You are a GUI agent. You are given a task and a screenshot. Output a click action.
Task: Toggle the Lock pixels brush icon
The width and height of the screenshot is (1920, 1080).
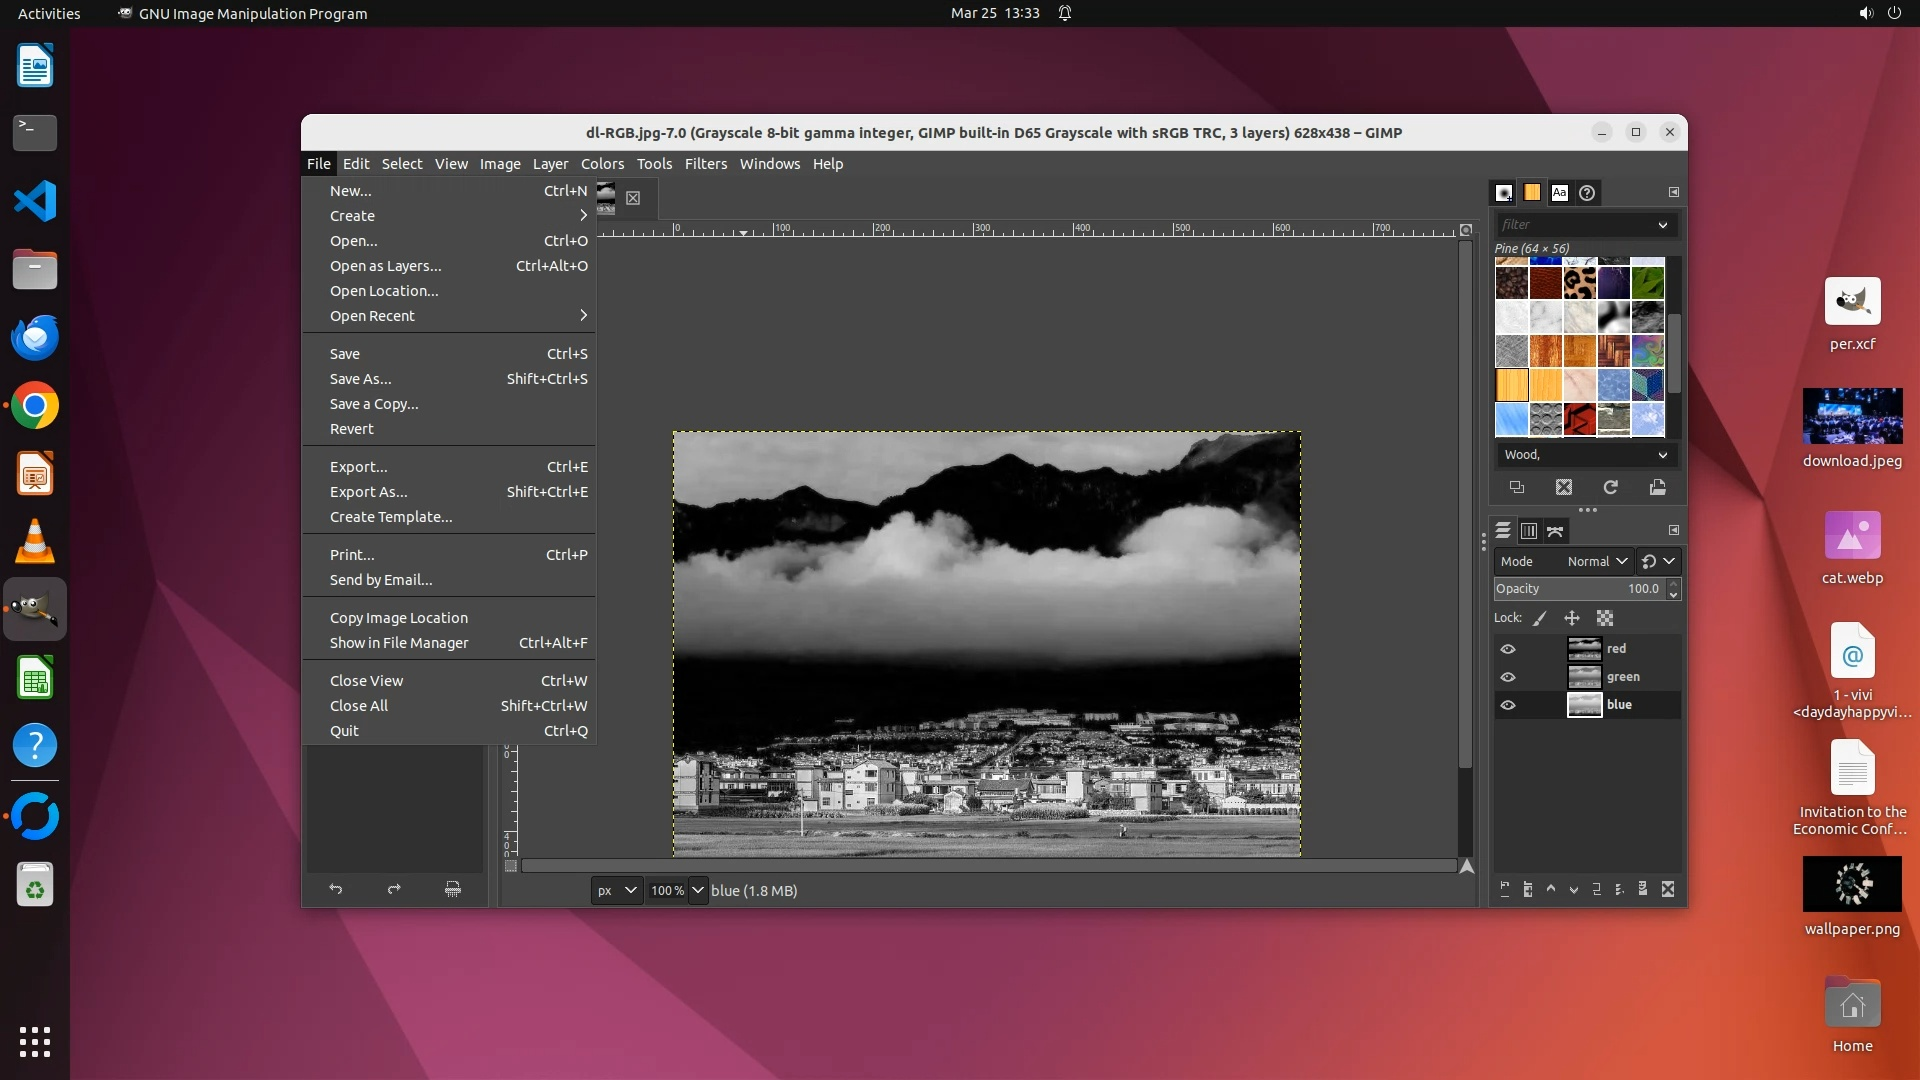point(1540,618)
